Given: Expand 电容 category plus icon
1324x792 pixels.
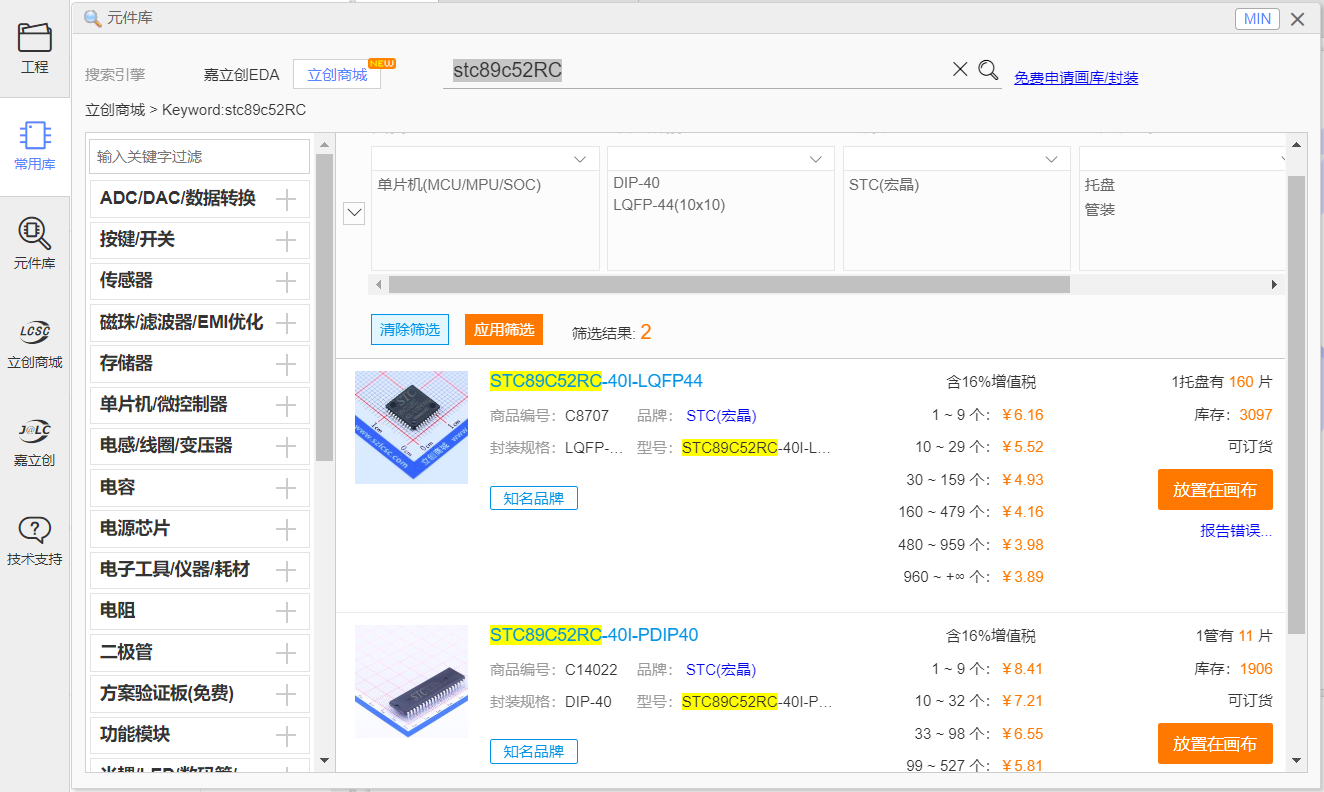Looking at the screenshot, I should 286,488.
